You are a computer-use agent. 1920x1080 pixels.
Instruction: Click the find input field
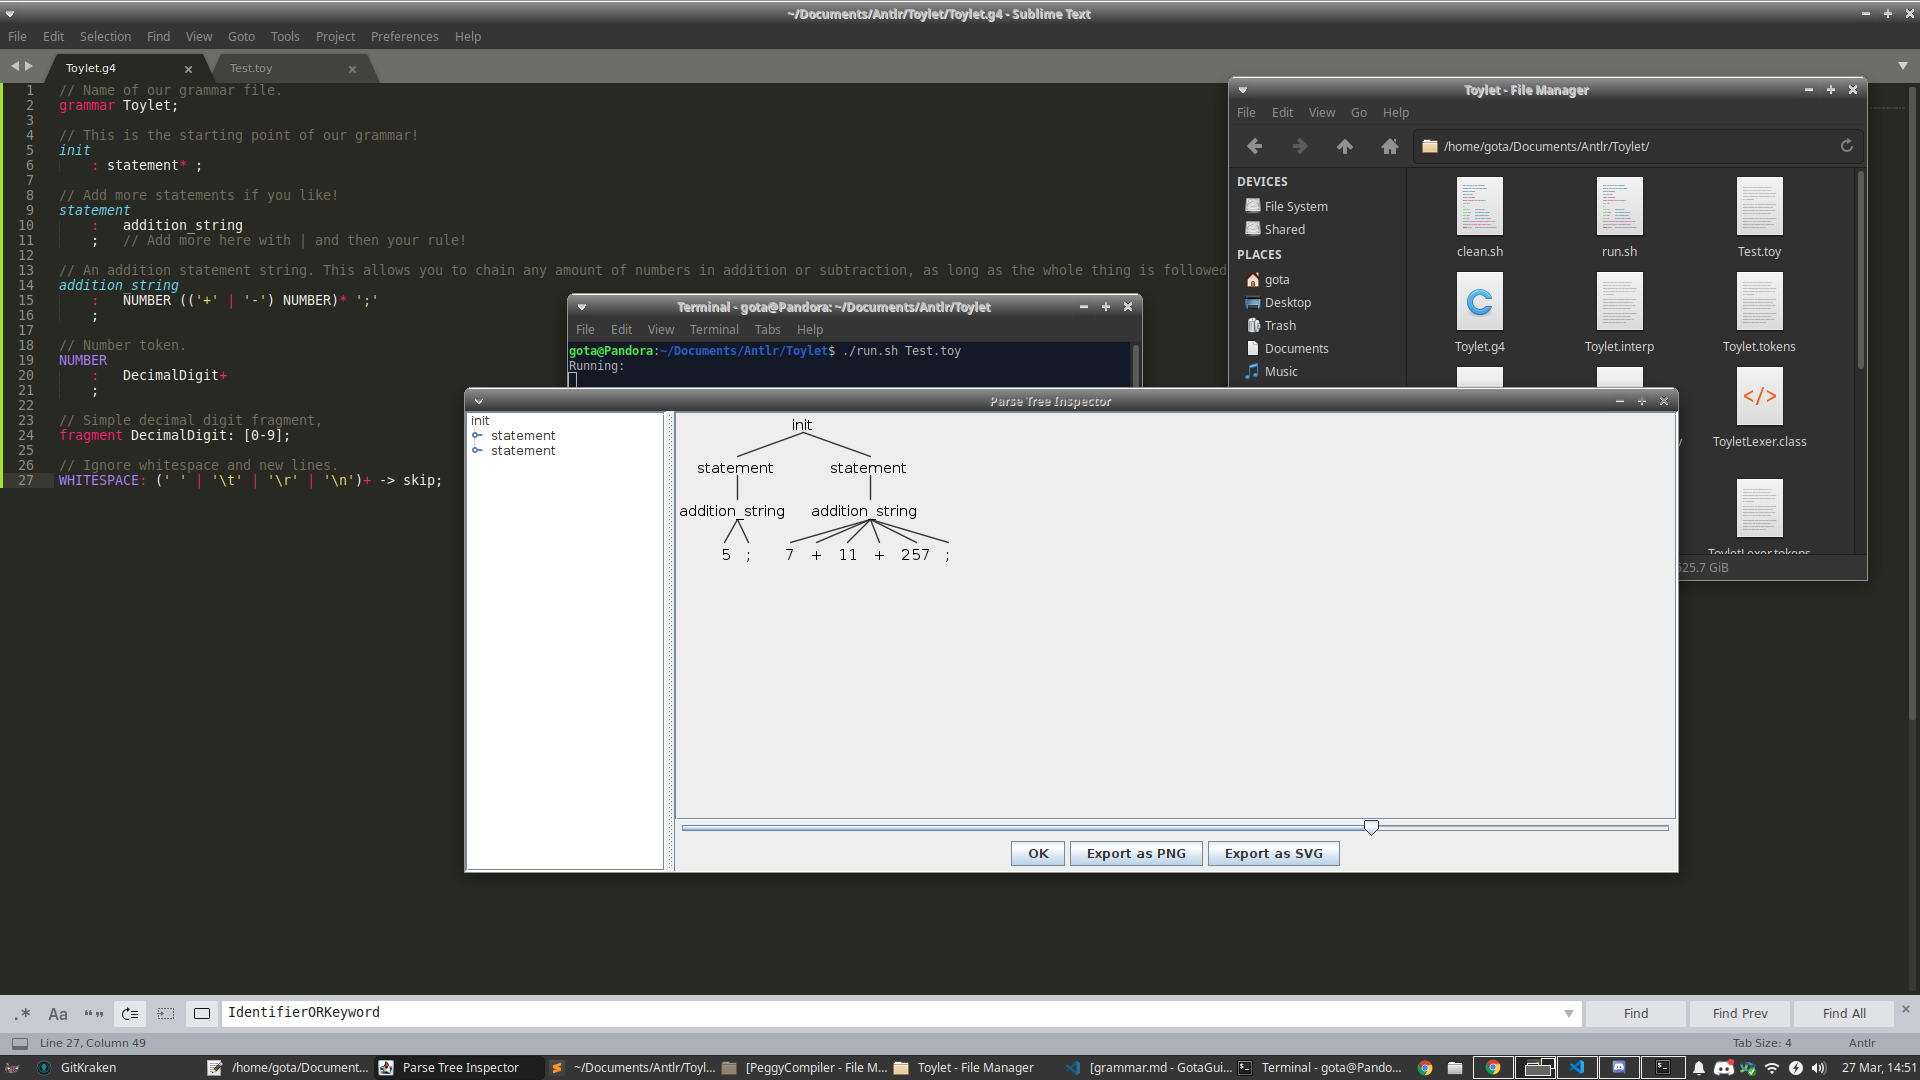(x=890, y=1013)
